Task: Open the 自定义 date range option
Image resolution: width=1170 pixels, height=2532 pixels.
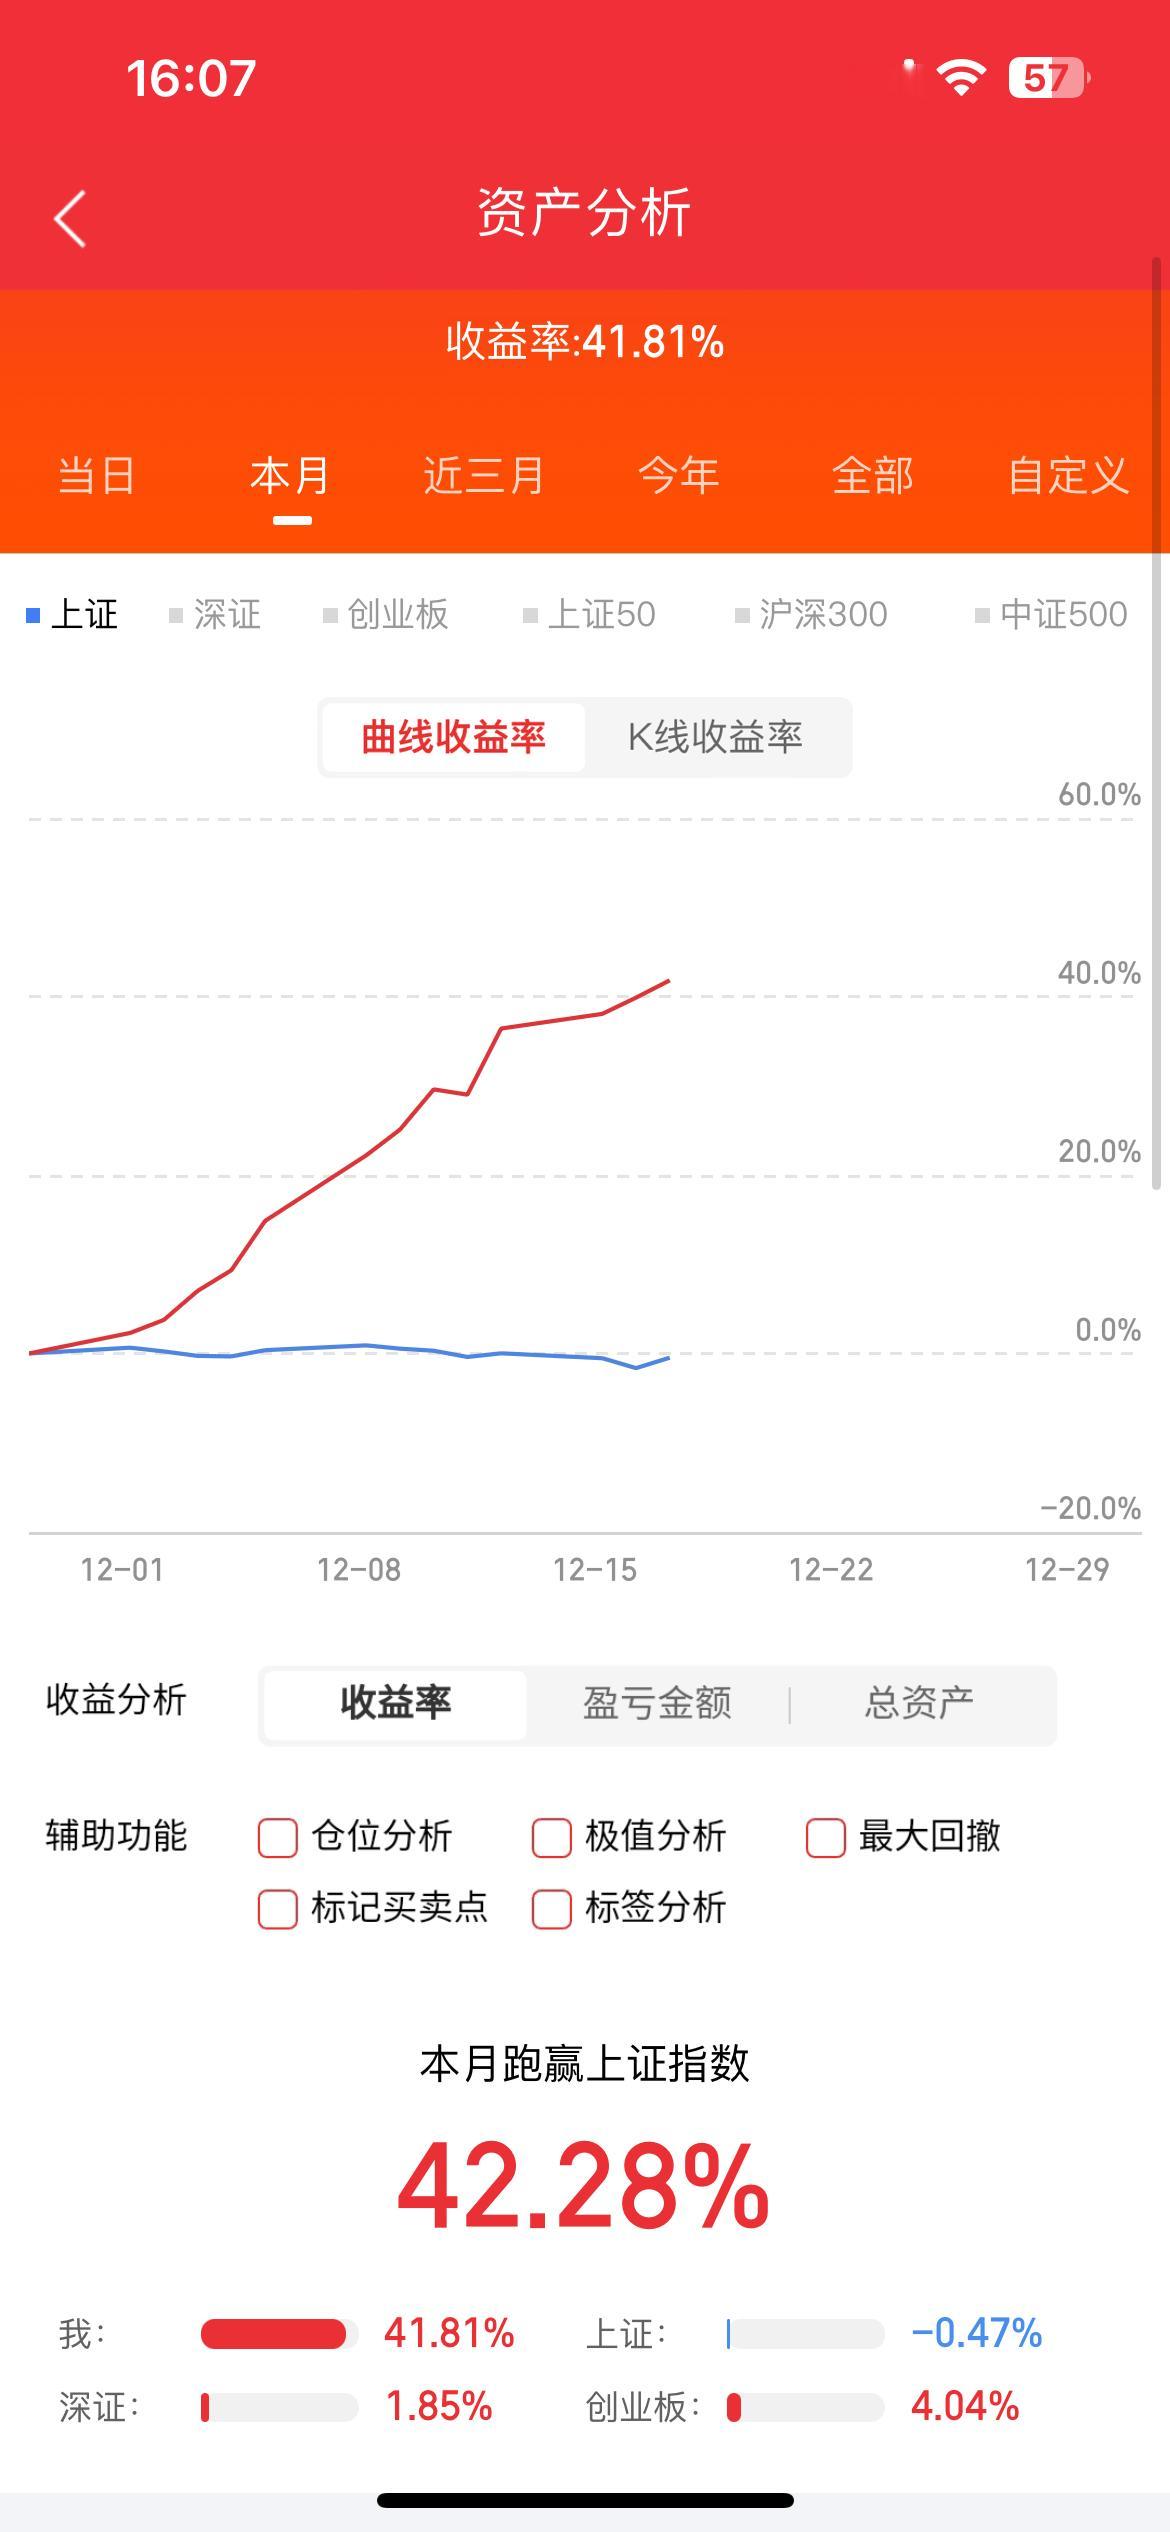Action: (1071, 477)
